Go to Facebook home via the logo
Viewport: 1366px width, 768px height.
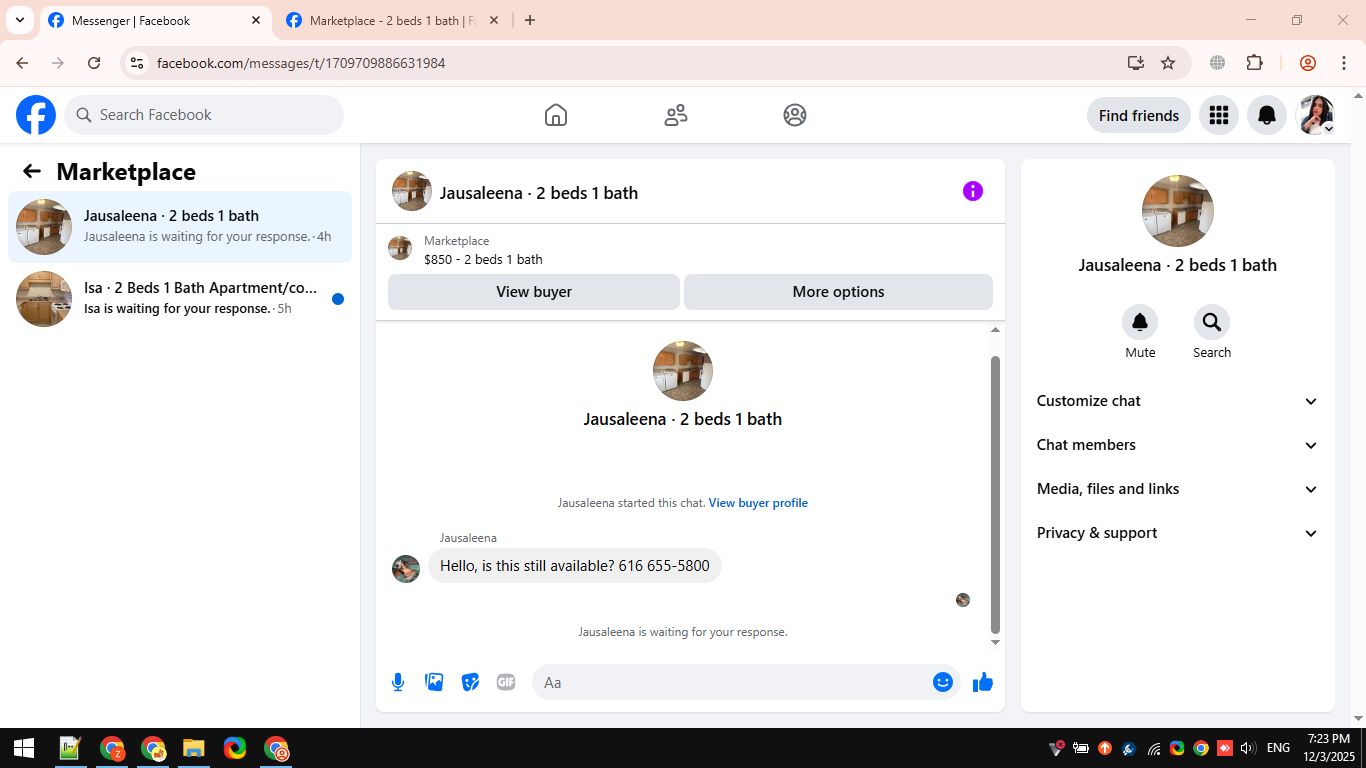click(x=36, y=115)
